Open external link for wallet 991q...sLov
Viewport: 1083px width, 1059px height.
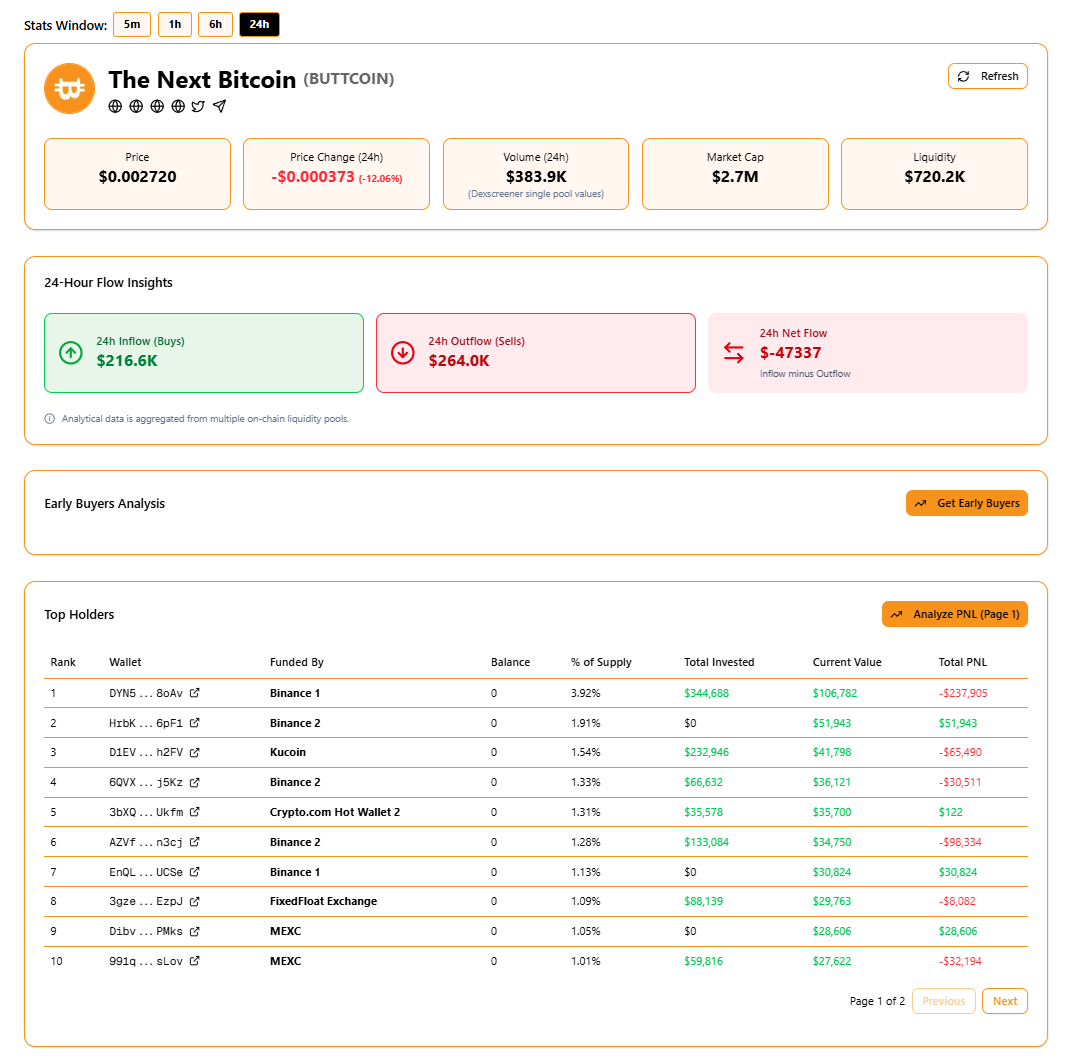(x=195, y=961)
